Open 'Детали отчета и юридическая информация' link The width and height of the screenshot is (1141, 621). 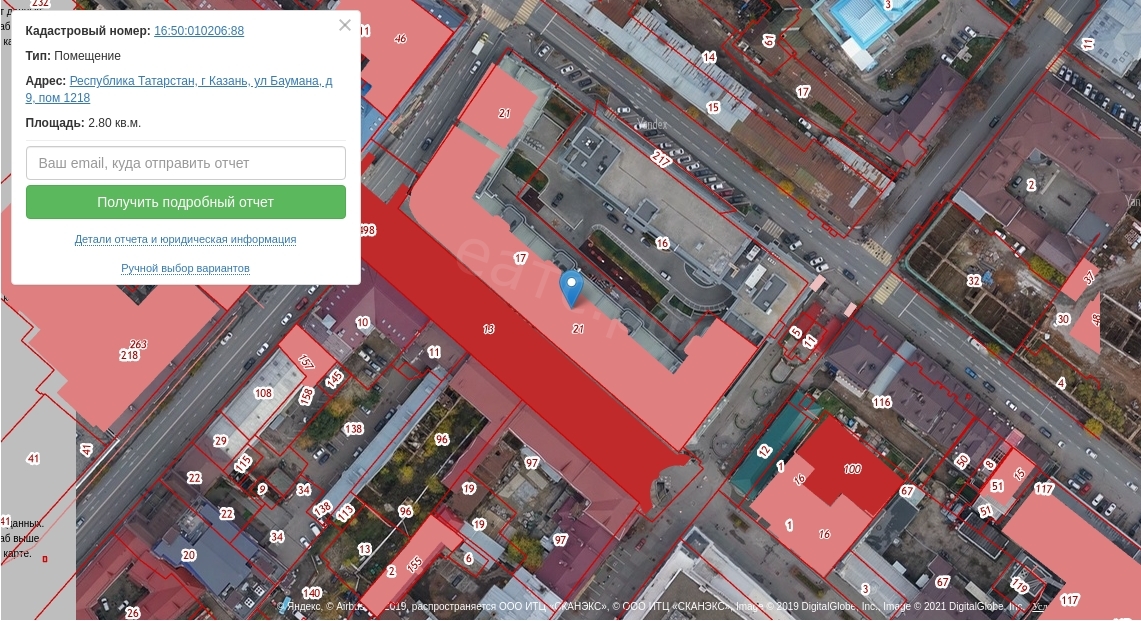point(185,240)
